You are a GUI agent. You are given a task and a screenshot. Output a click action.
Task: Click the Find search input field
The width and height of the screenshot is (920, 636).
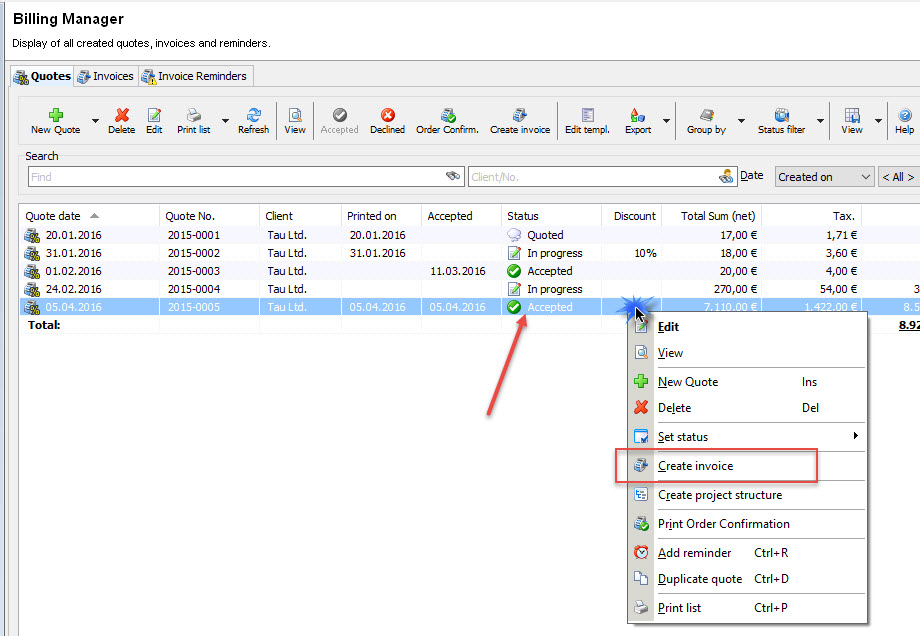coord(235,177)
